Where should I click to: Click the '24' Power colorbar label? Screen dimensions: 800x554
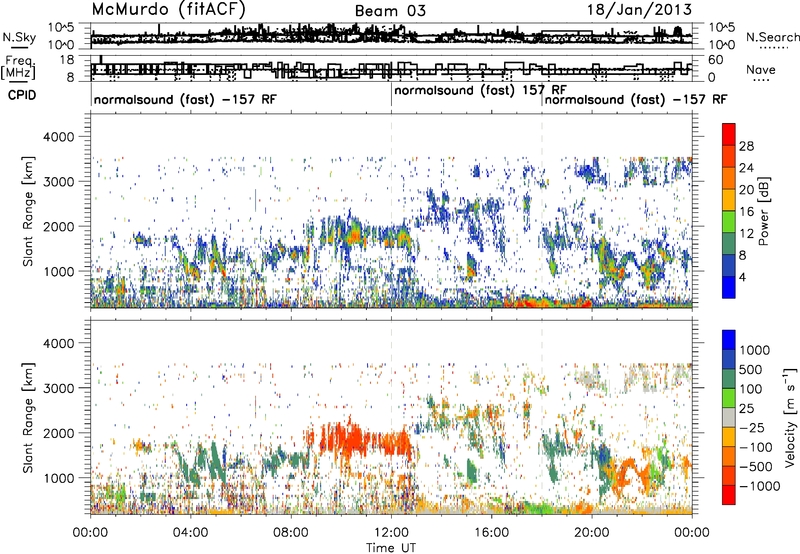746,168
